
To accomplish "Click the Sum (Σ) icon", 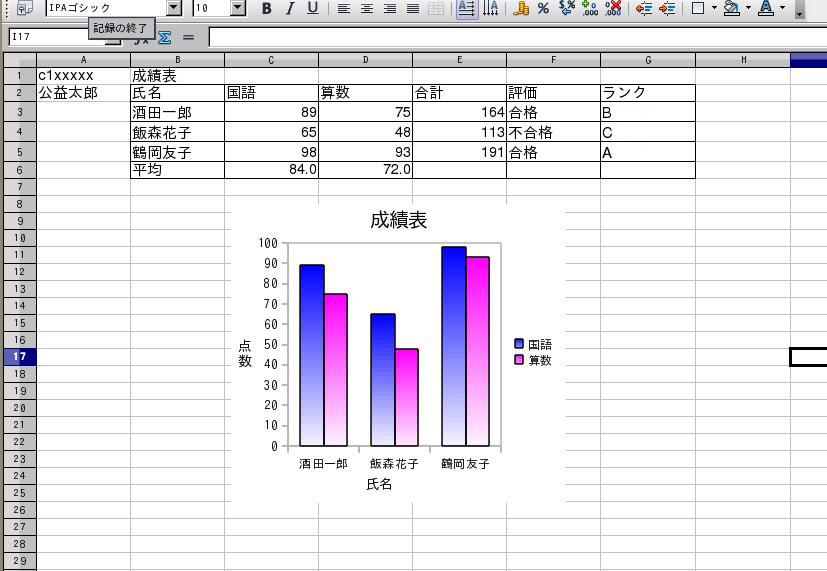I will (165, 38).
